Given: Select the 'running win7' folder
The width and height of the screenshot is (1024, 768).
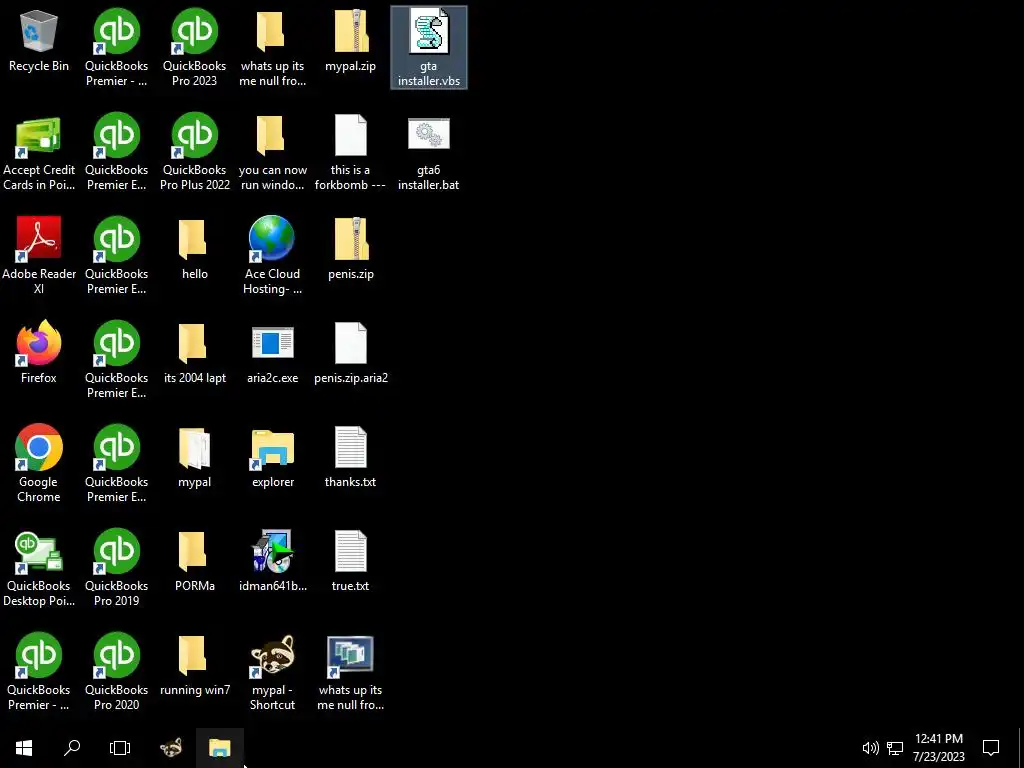Looking at the screenshot, I should (x=195, y=665).
